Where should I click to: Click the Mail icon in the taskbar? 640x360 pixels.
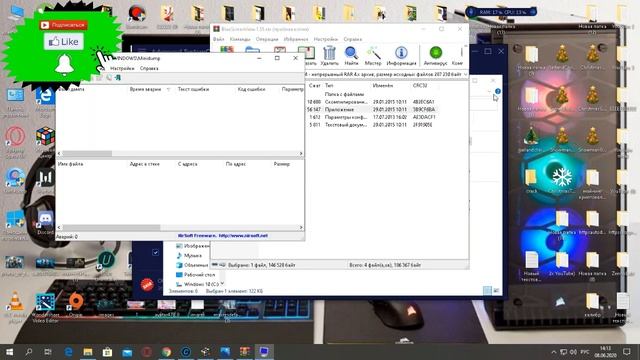pos(127,351)
